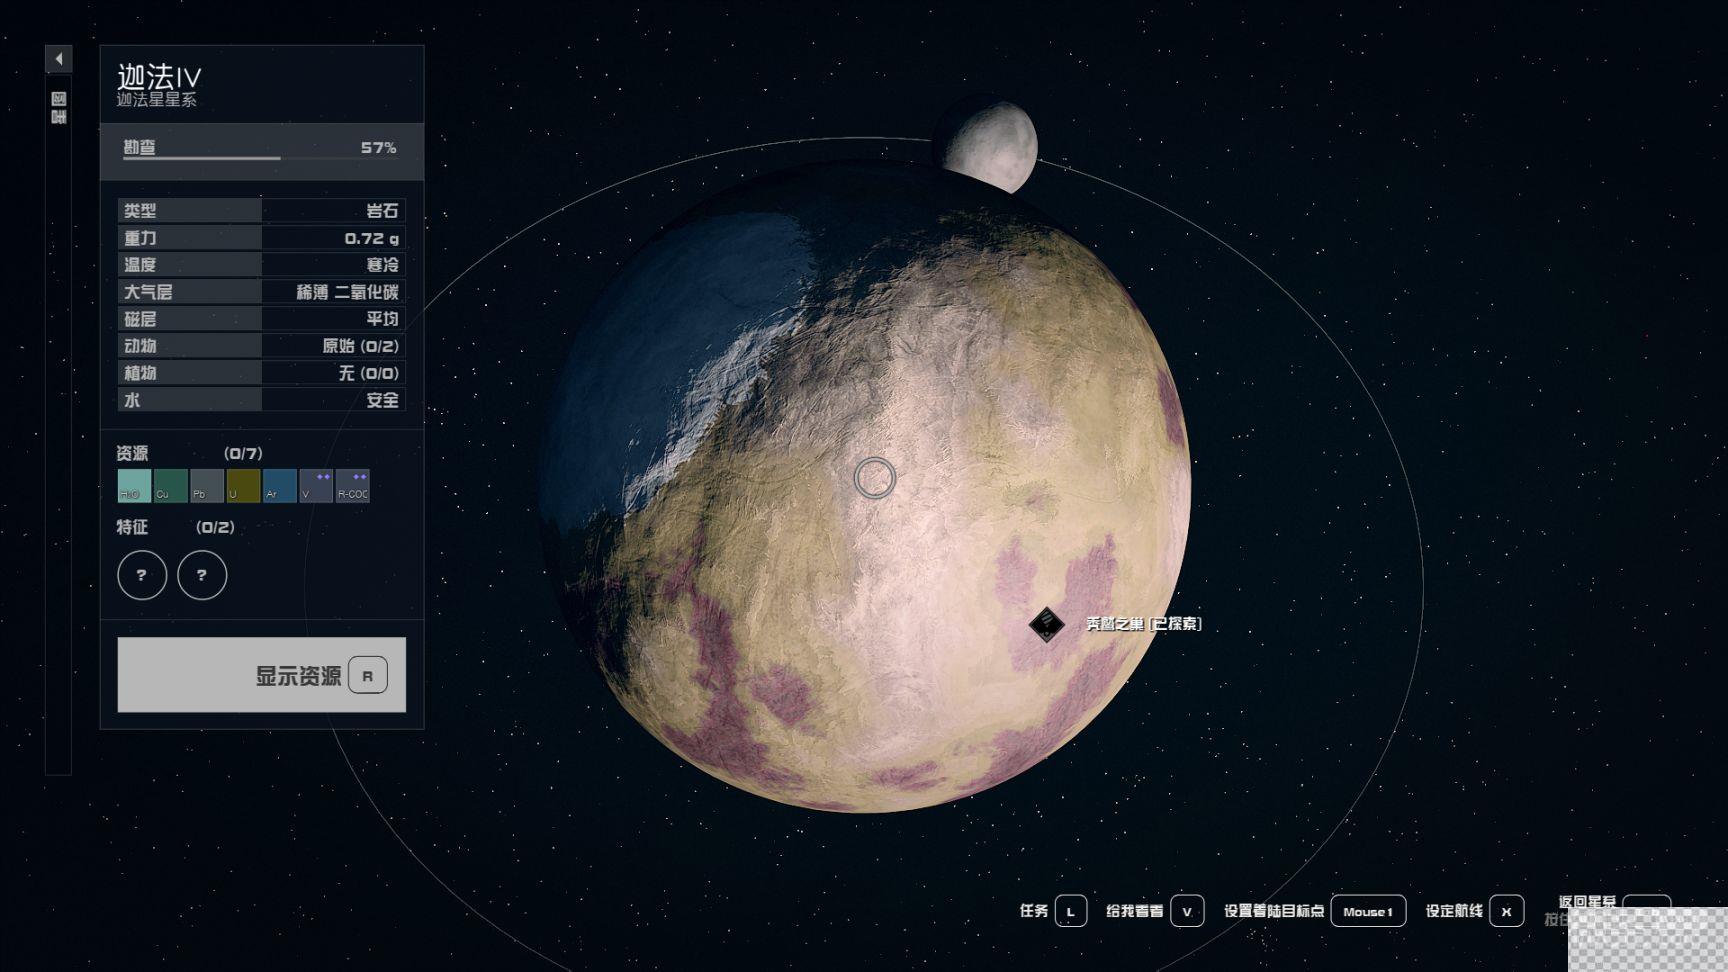
Task: Click the 水 安全 row
Action: 261,399
